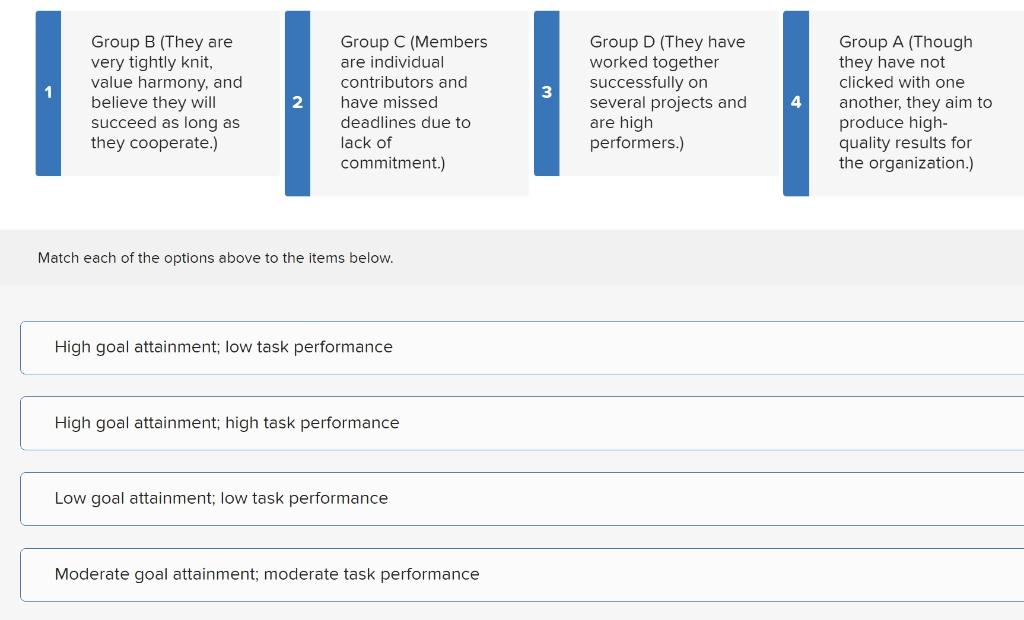This screenshot has width=1024, height=620.
Task: Click the blue number 2 handle for Group C
Action: (x=297, y=103)
